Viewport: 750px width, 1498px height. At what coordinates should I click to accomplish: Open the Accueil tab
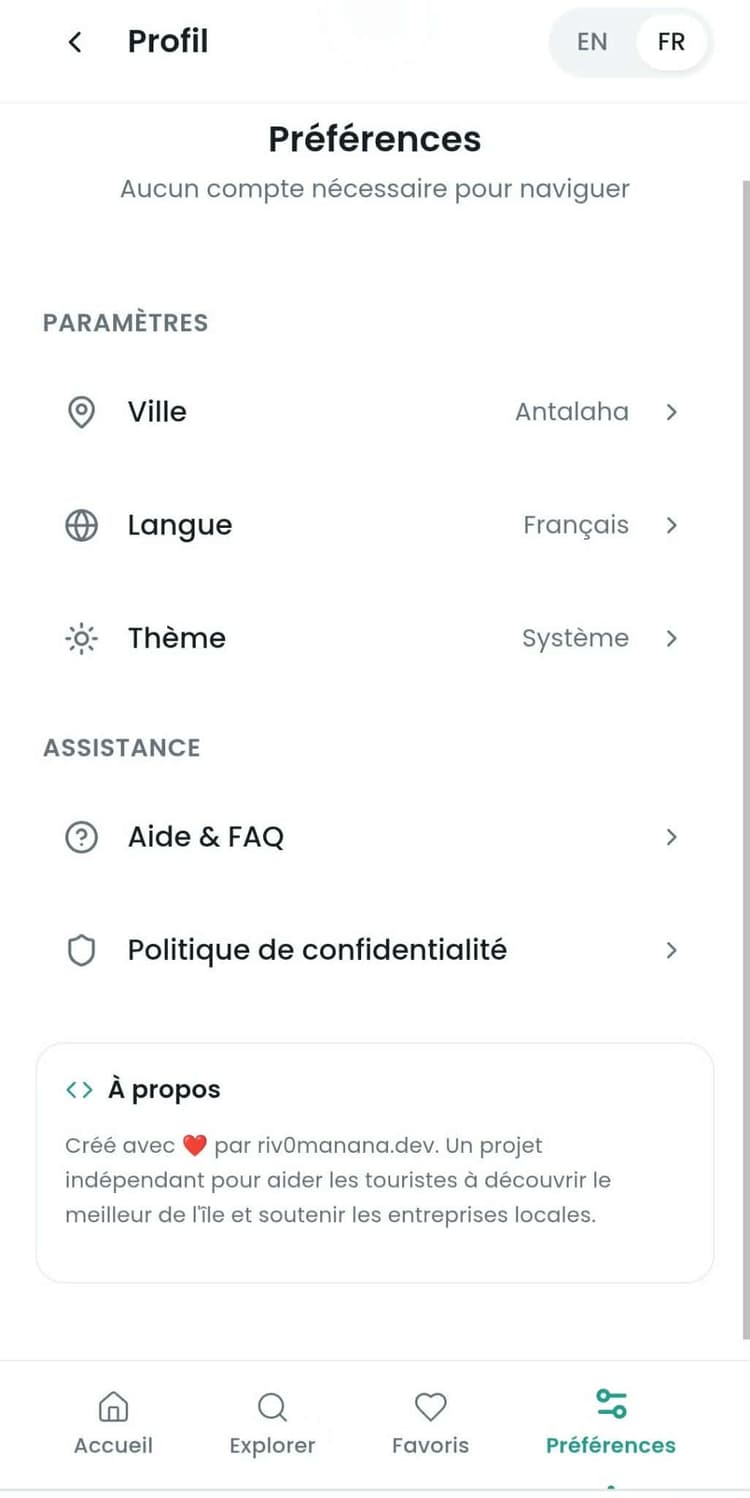click(x=113, y=1424)
